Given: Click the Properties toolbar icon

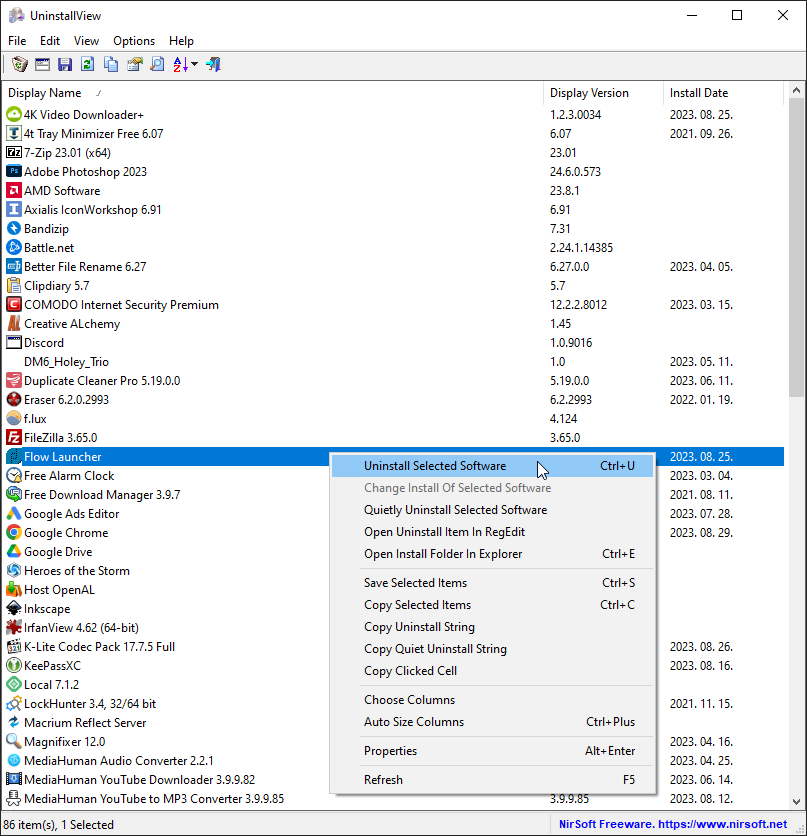Looking at the screenshot, I should click(134, 65).
